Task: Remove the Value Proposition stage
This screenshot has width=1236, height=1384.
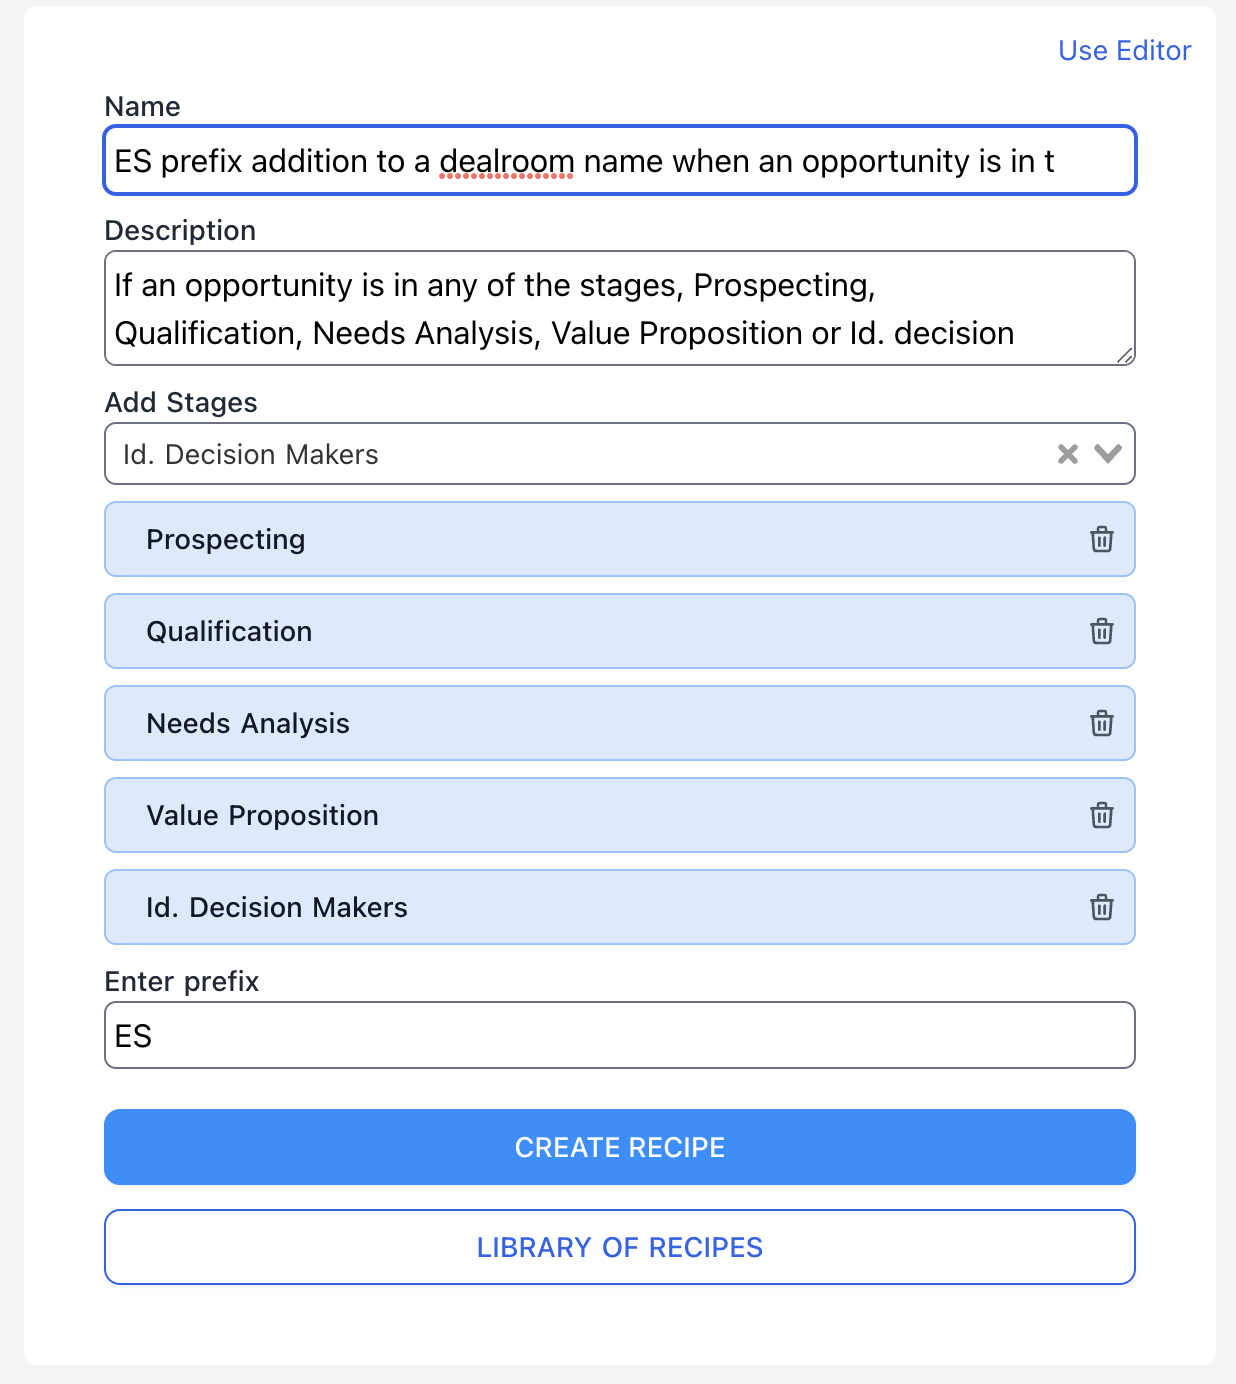Action: pos(1101,815)
